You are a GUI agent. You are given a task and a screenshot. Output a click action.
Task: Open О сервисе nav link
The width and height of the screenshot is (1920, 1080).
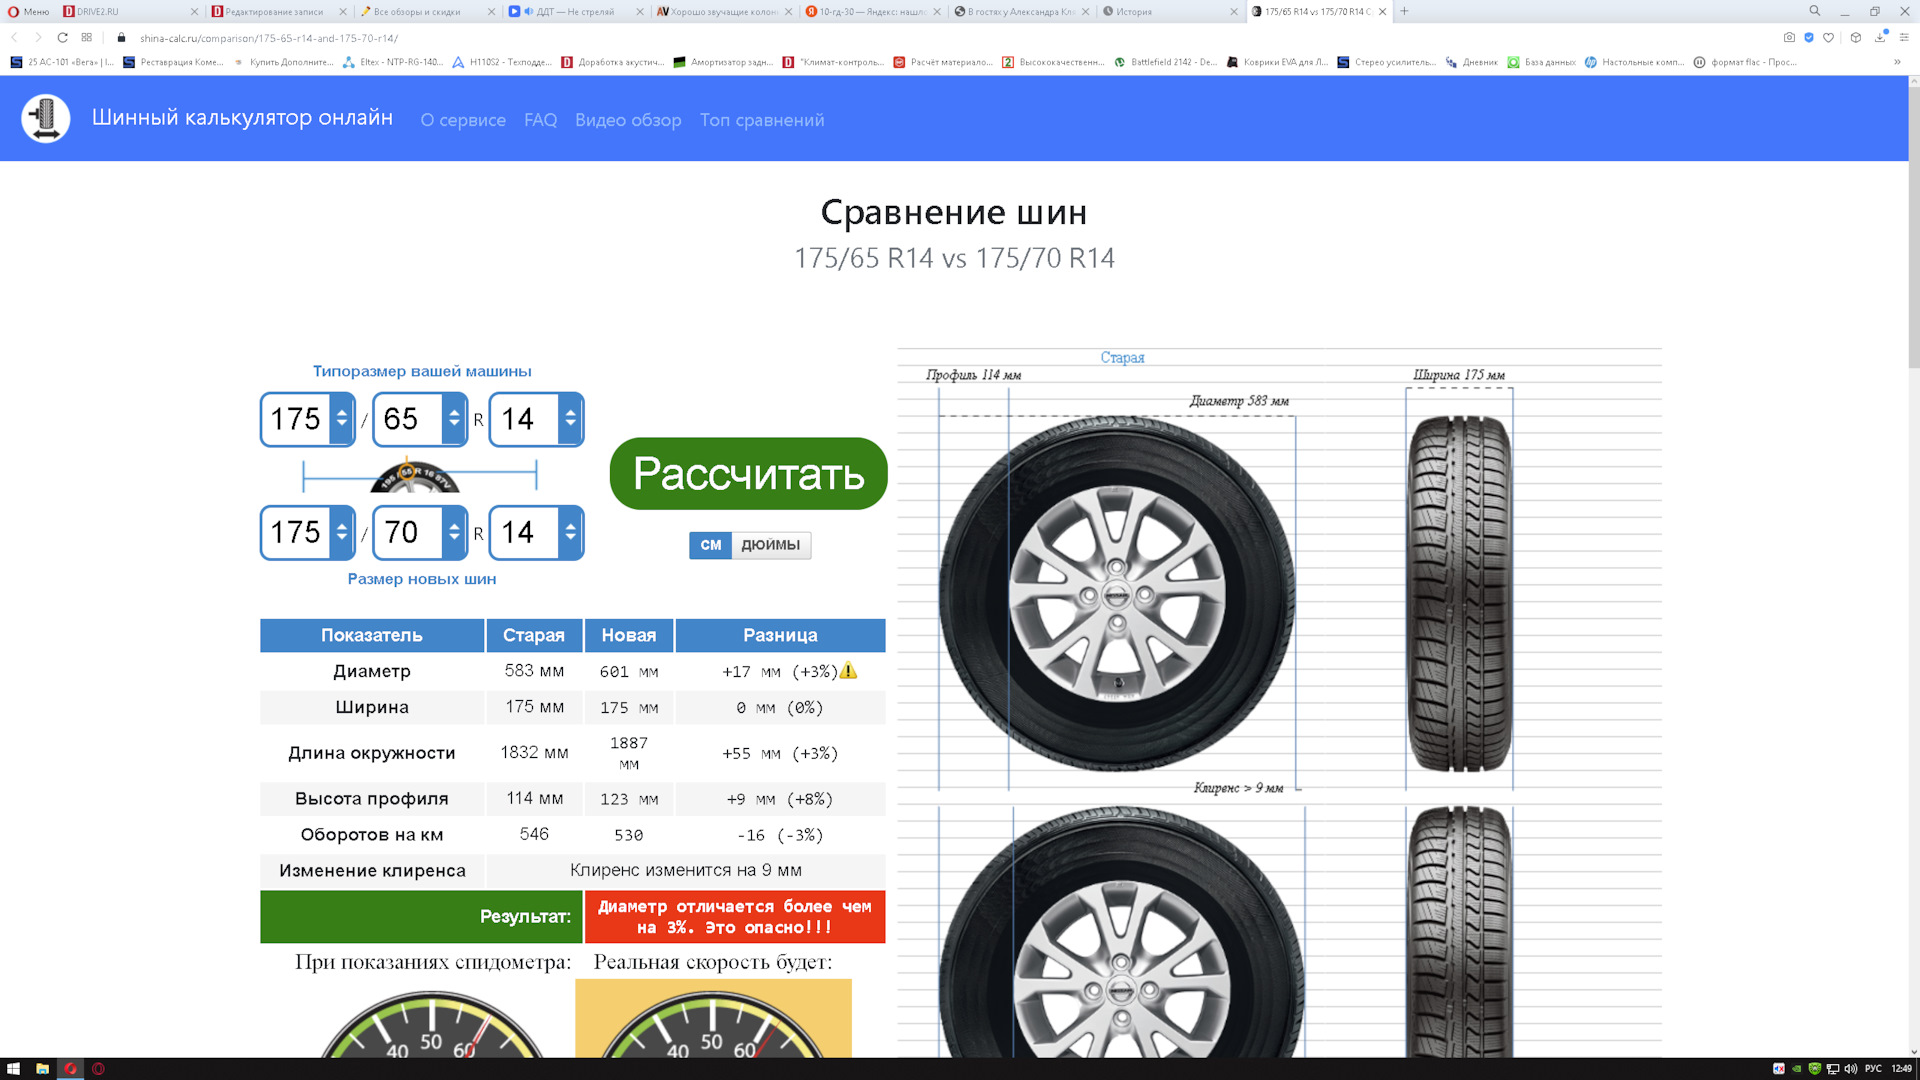(x=463, y=120)
